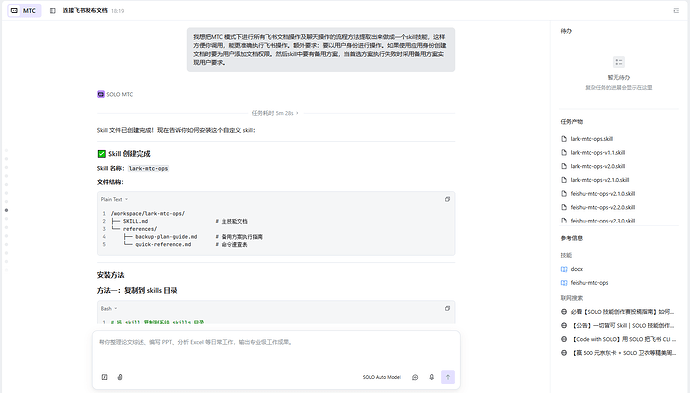Screen dimensions: 690x393
Task: Click the empty to-do list icon
Action: point(619,62)
